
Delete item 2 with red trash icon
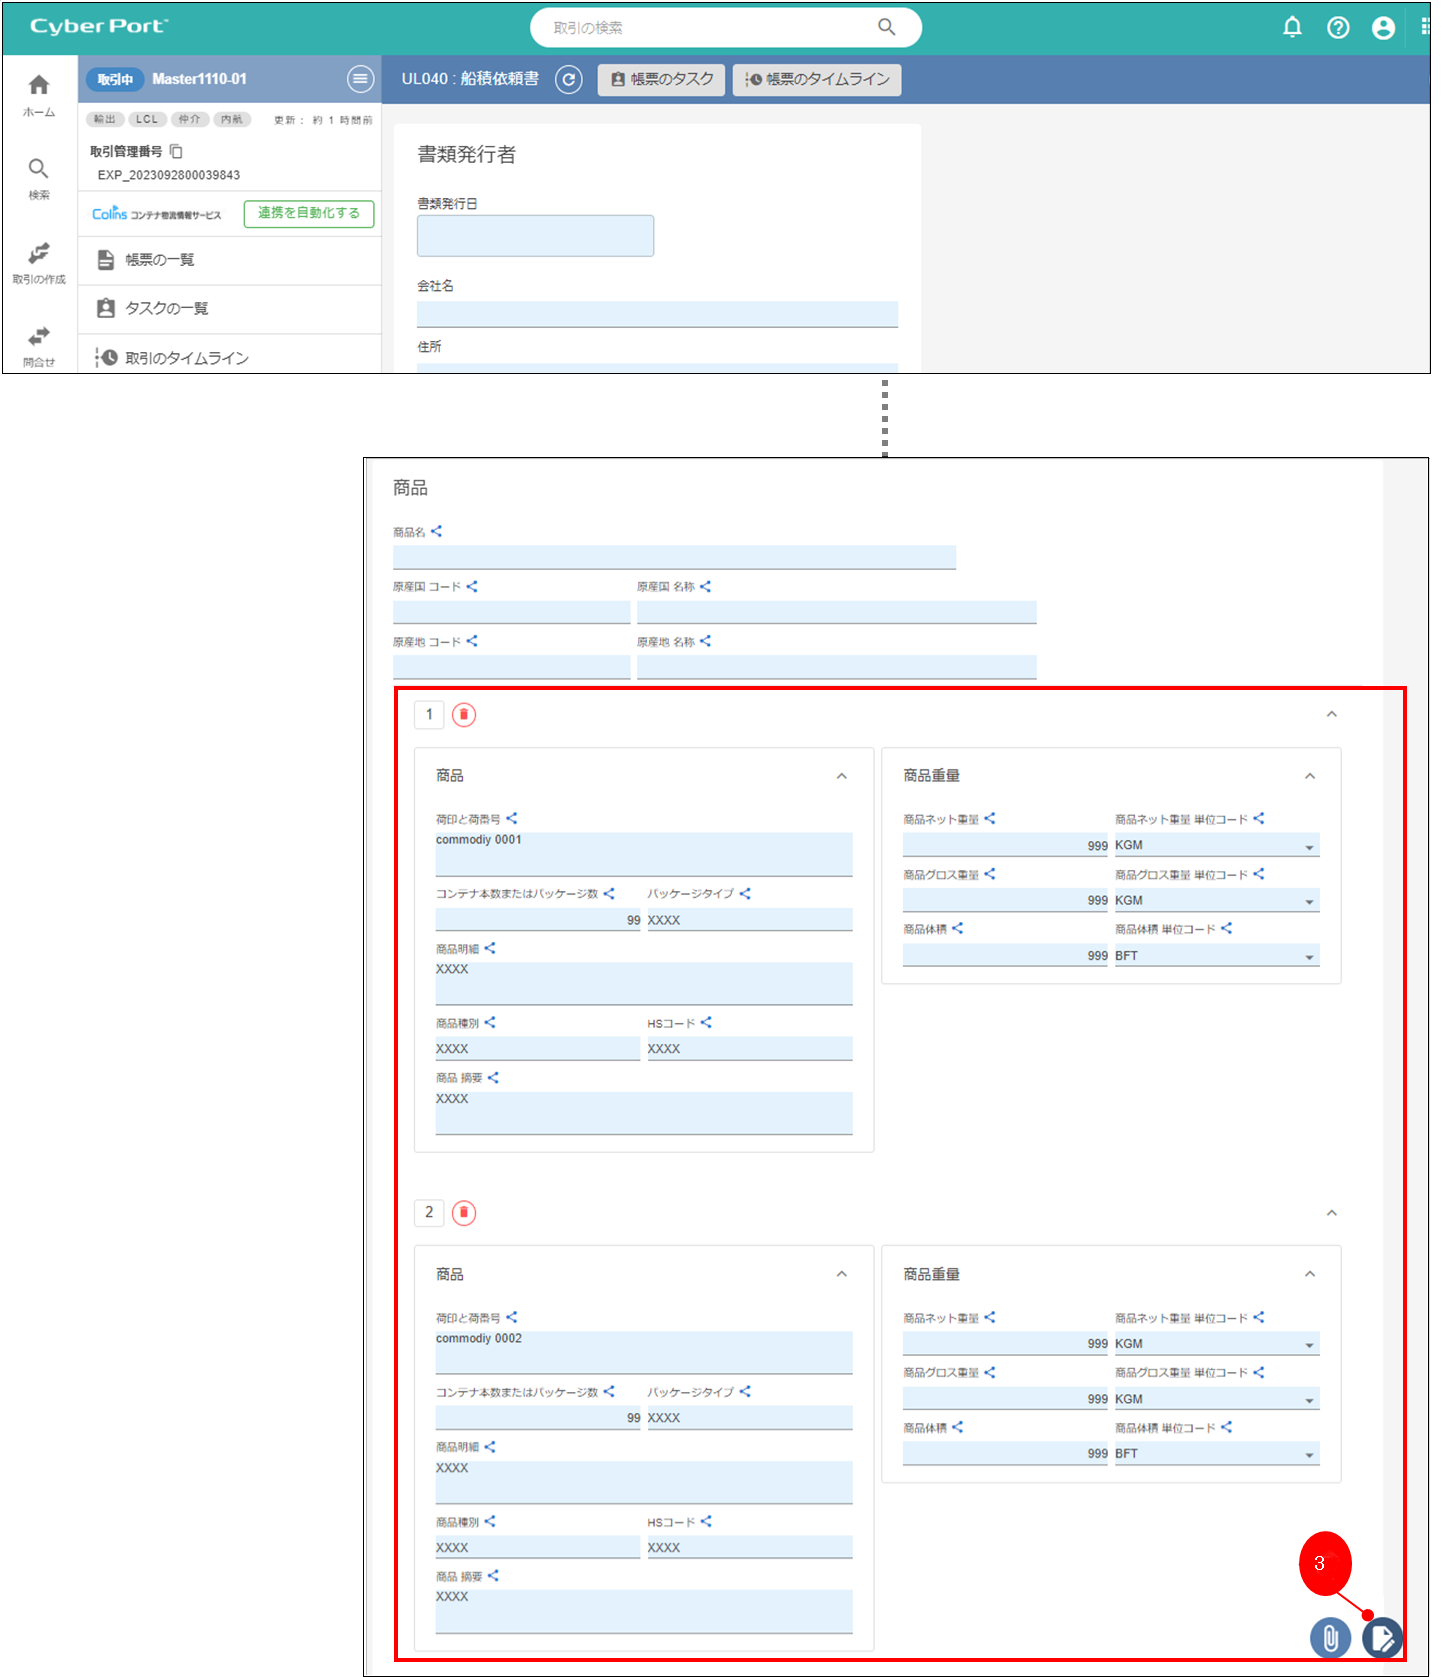click(x=464, y=1213)
